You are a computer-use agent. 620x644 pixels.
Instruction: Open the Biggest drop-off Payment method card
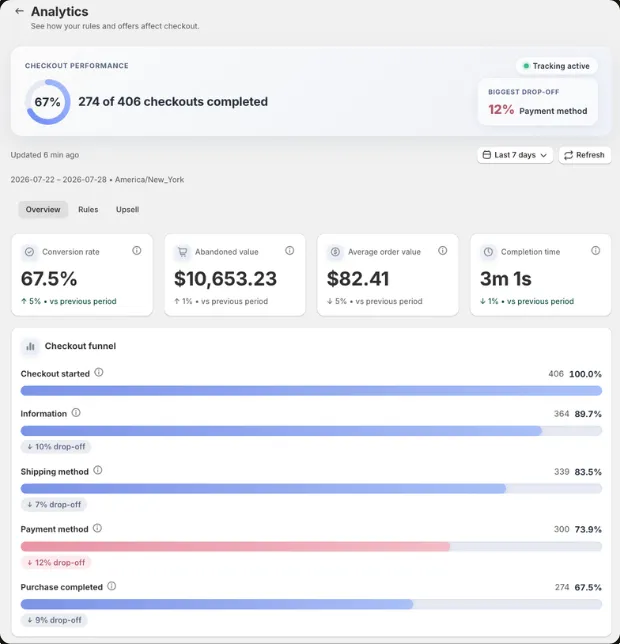pos(537,102)
